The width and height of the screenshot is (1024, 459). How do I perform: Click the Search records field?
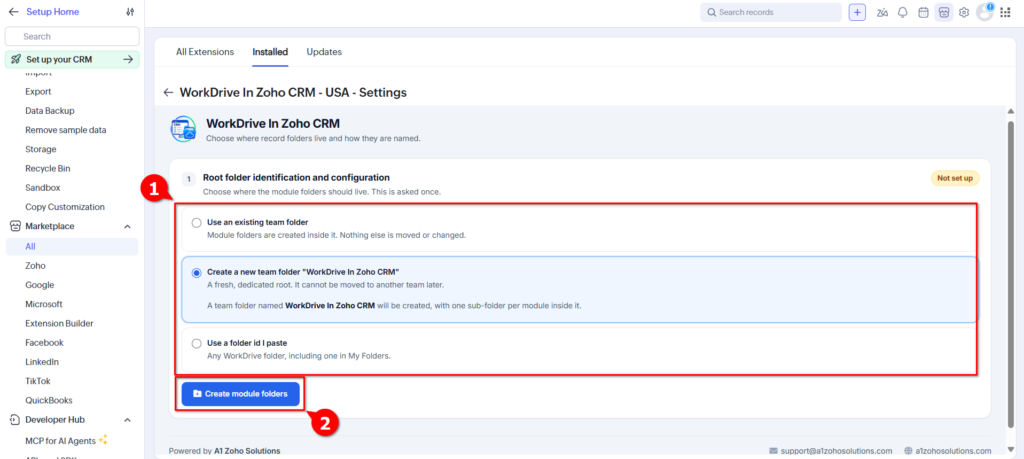point(771,12)
